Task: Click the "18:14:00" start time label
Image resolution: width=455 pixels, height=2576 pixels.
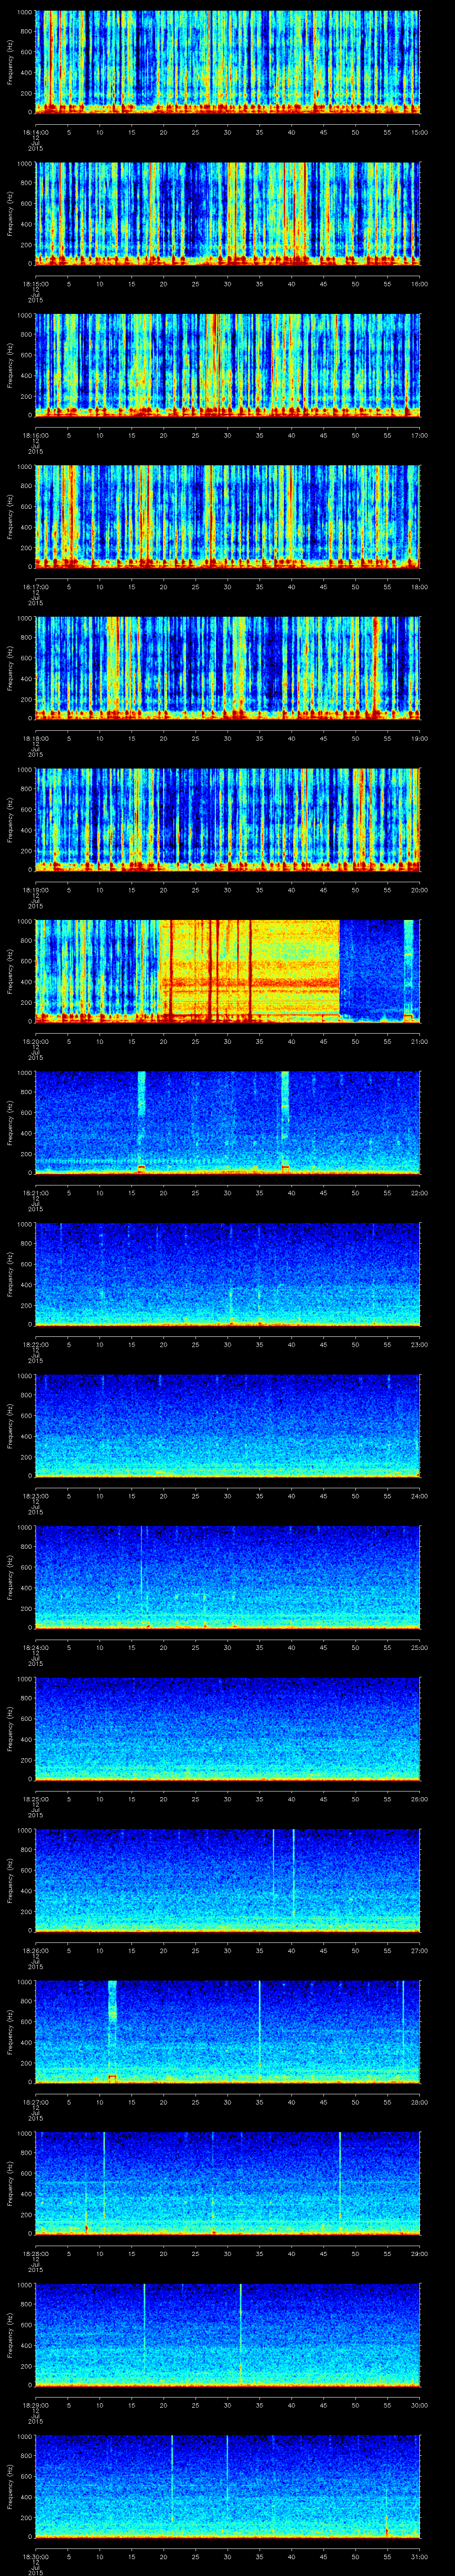Action: 36,132
